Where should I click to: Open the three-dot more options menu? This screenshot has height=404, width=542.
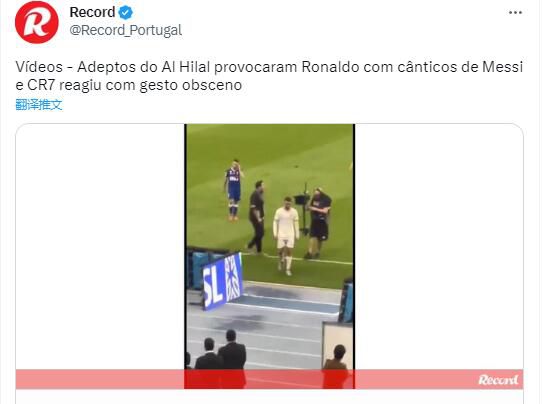515,13
